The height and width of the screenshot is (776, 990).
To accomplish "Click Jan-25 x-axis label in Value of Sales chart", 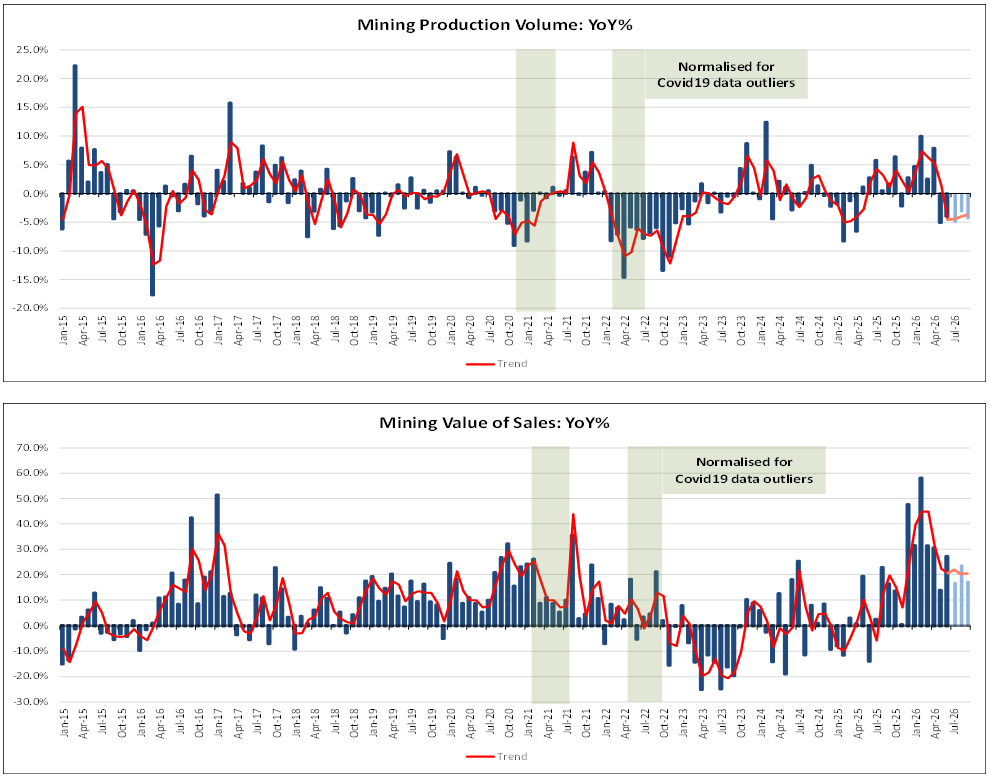I will coord(838,724).
